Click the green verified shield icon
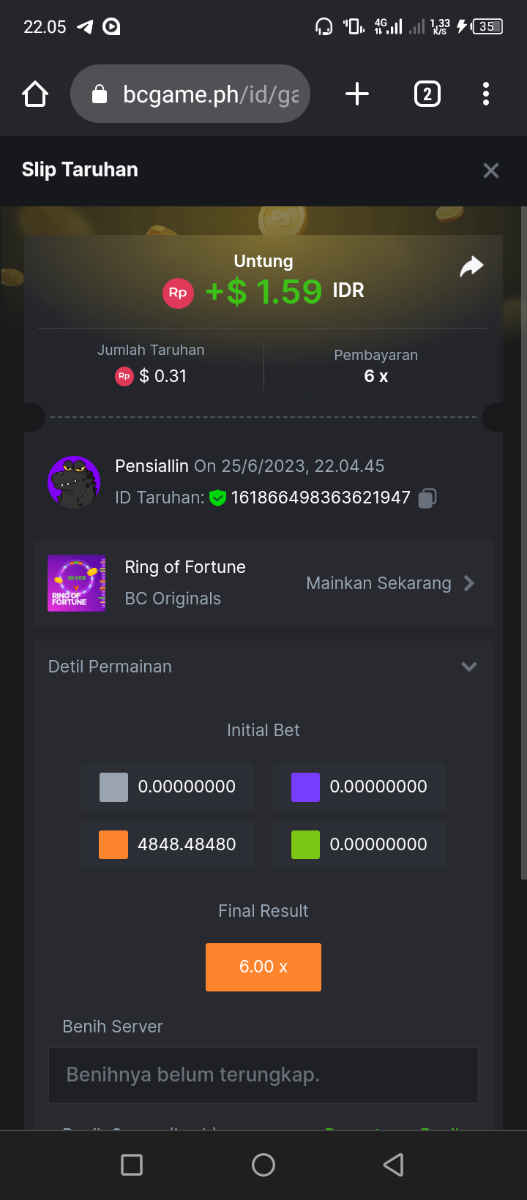This screenshot has width=527, height=1200. tap(217, 498)
